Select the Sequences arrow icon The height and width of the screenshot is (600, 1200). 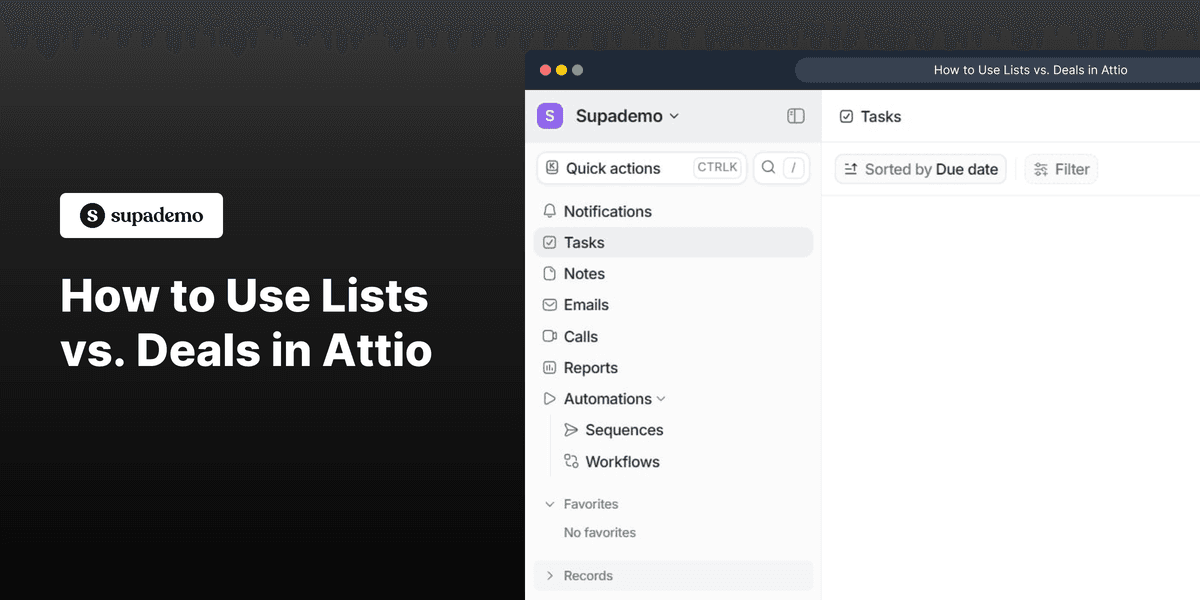[572, 430]
